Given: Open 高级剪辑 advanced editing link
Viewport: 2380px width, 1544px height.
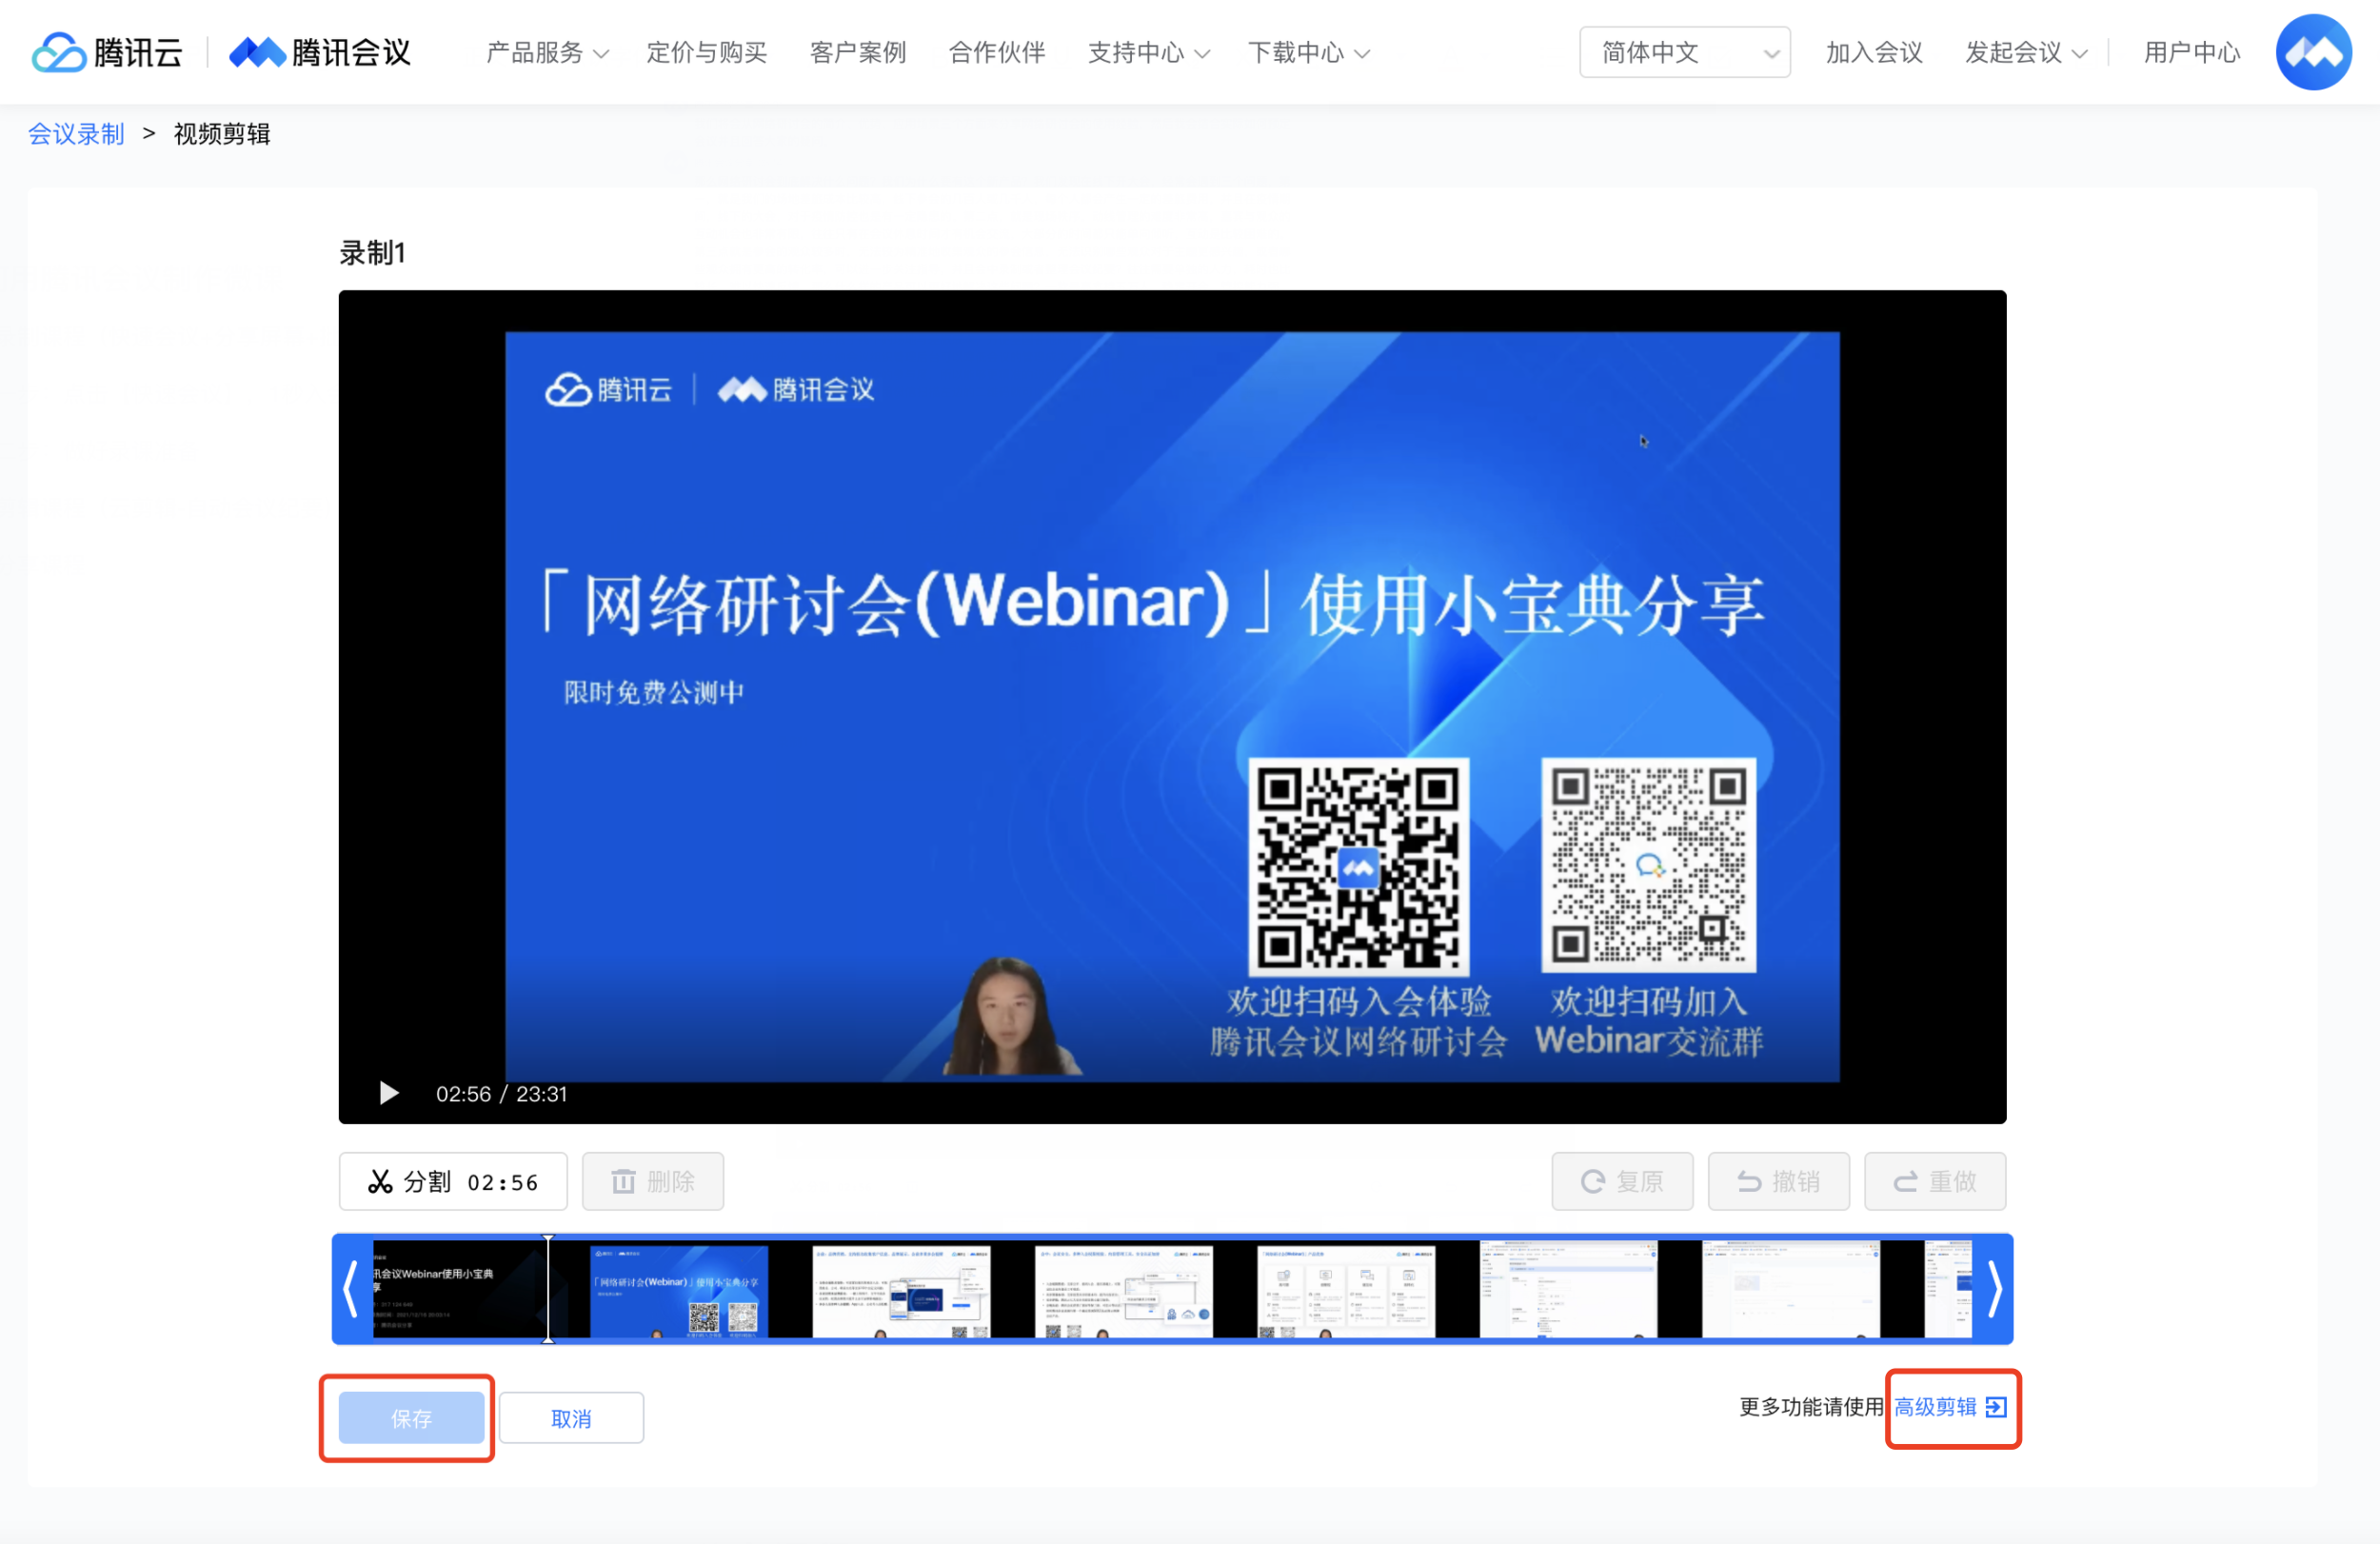Looking at the screenshot, I should [1935, 1406].
